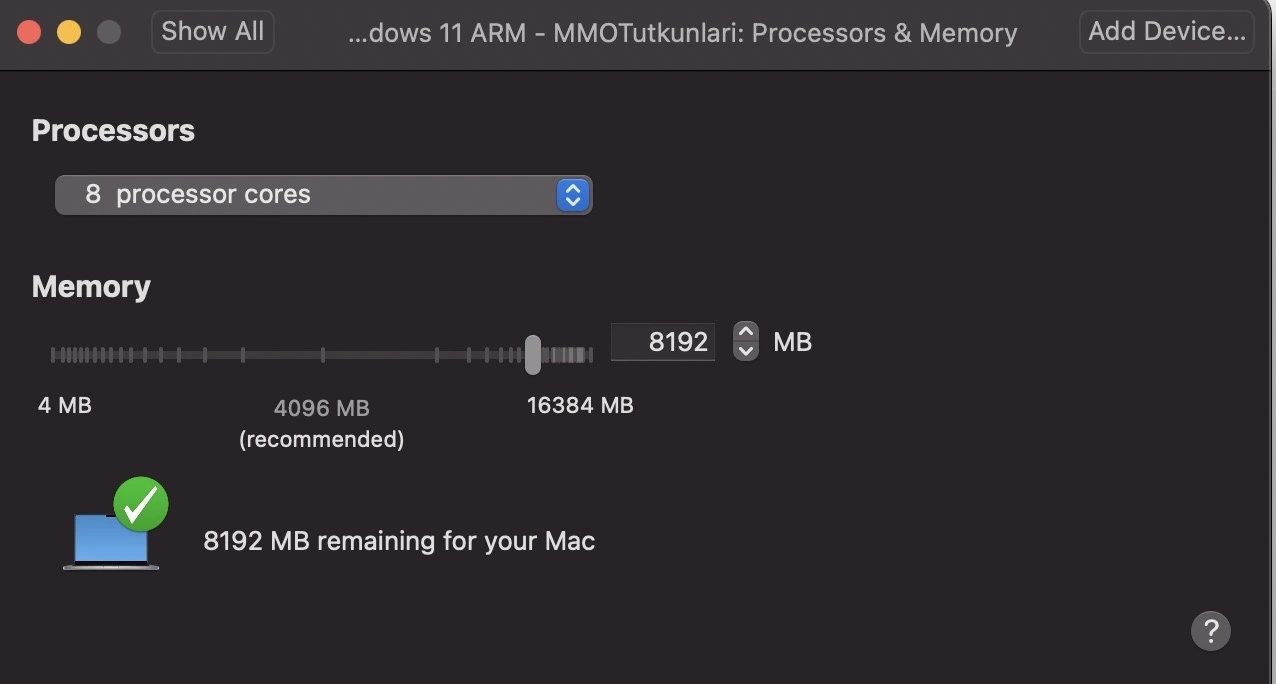1276x684 pixels.
Task: Click the memory MB input field
Action: coord(664,342)
